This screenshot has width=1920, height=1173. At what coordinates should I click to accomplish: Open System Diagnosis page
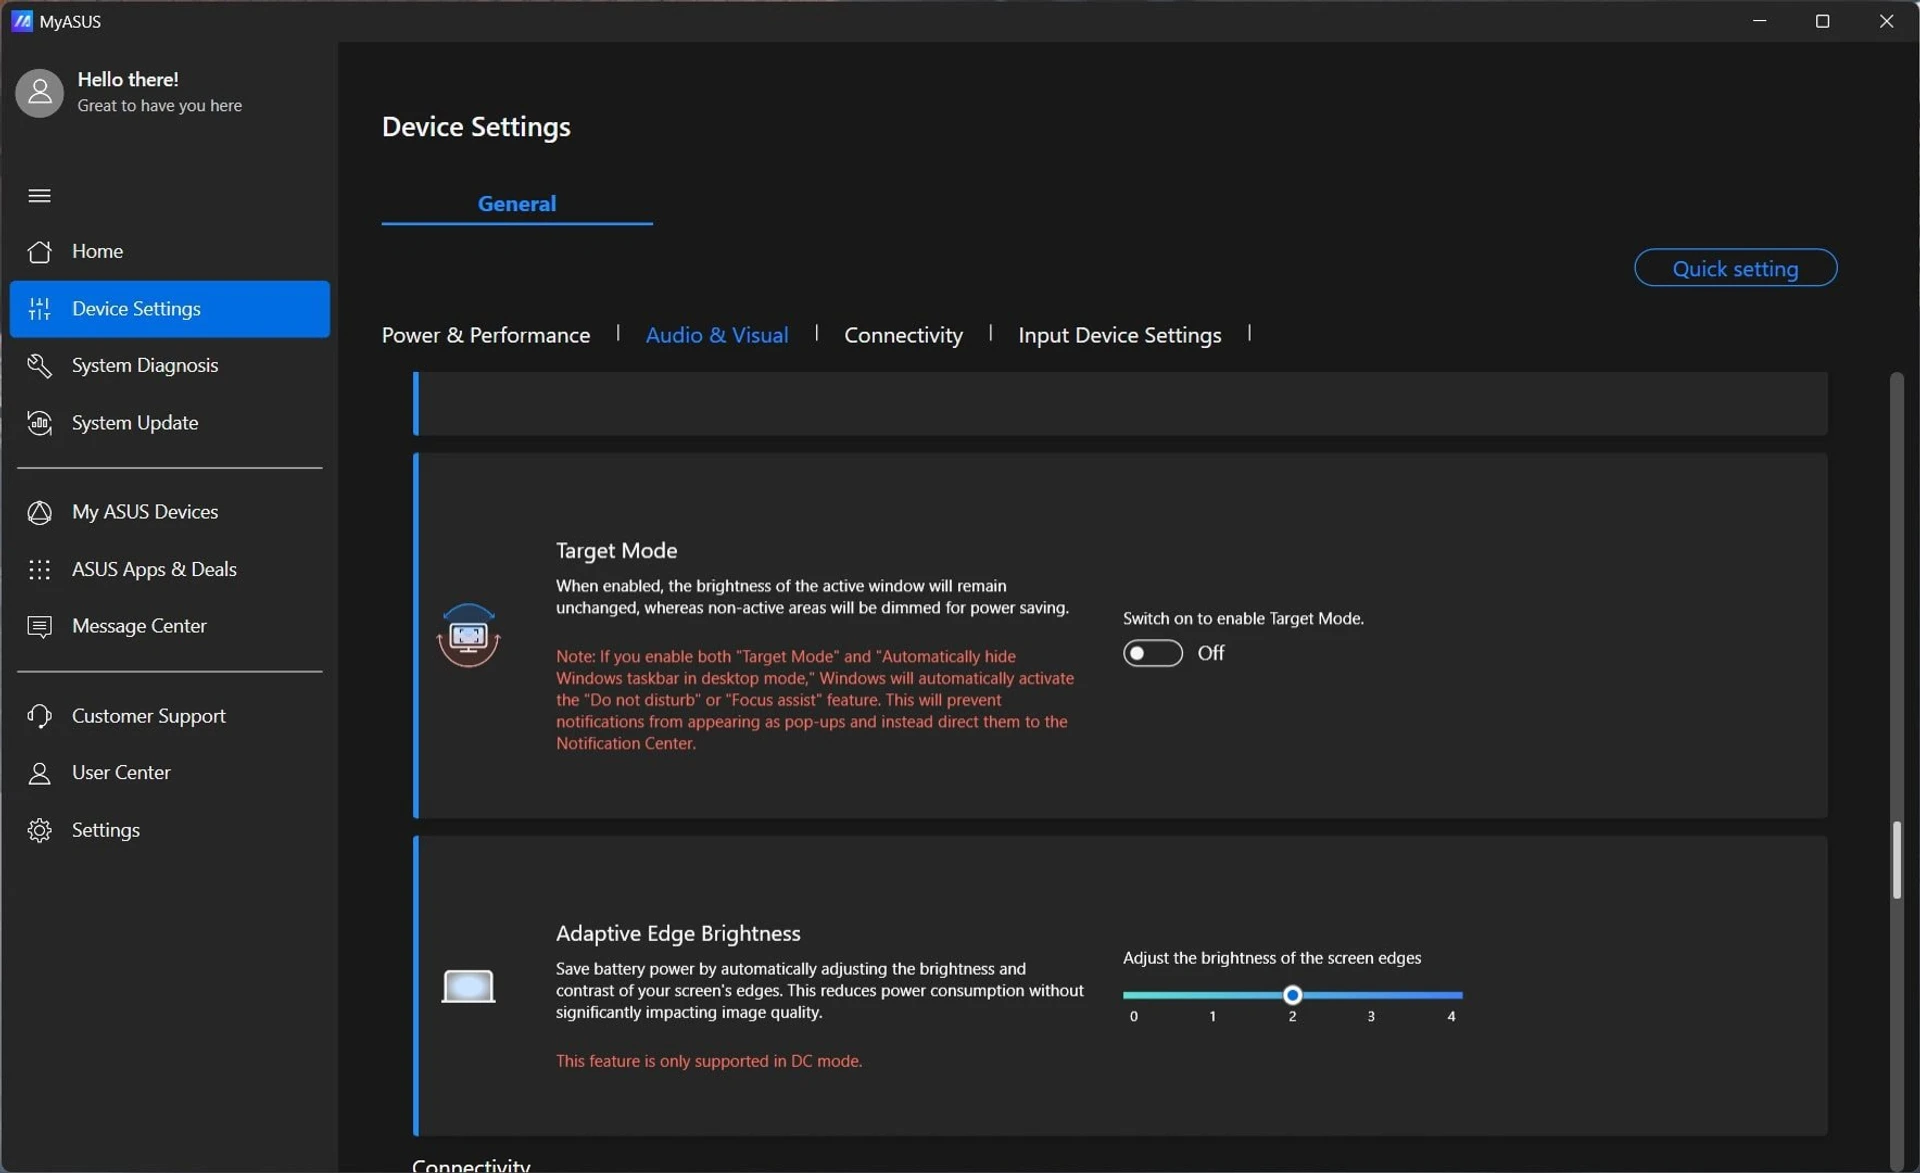[170, 366]
